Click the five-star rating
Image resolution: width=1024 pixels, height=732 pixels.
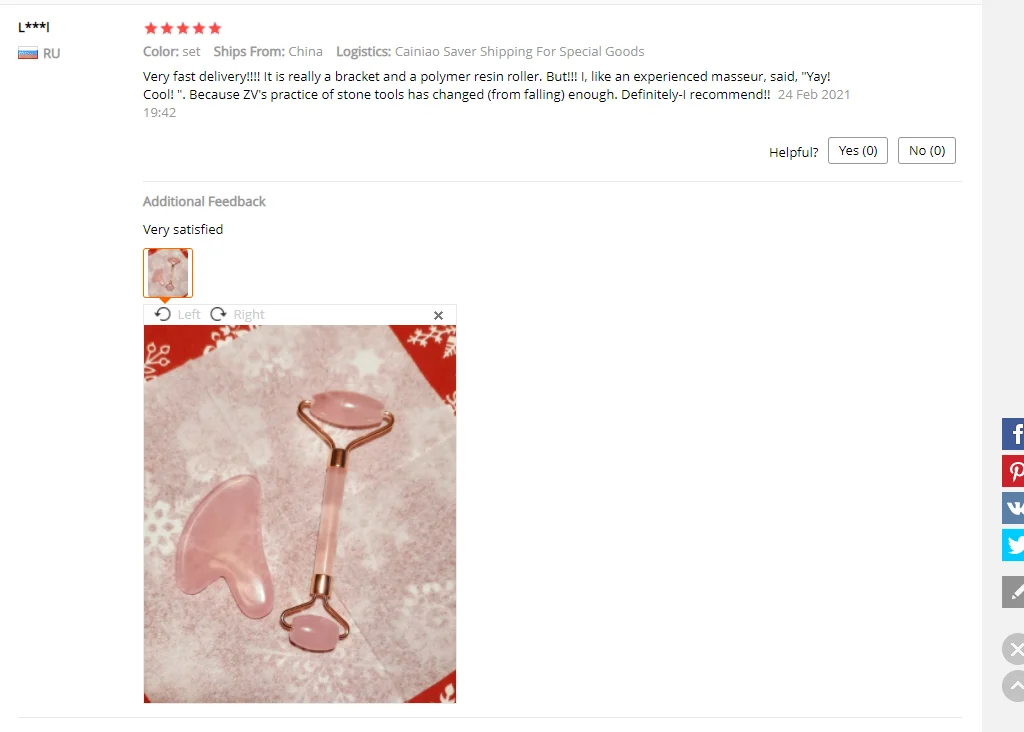[x=183, y=28]
